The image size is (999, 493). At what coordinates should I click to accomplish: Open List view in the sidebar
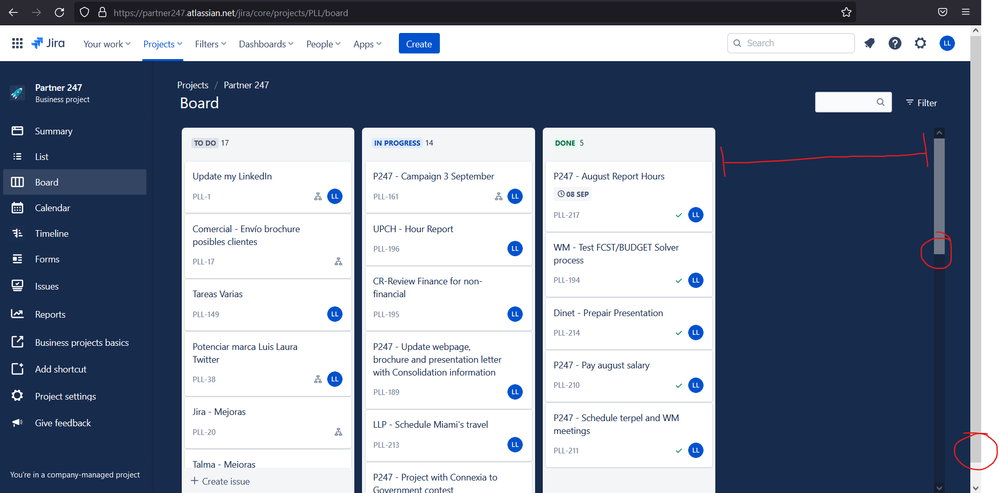[x=75, y=157]
